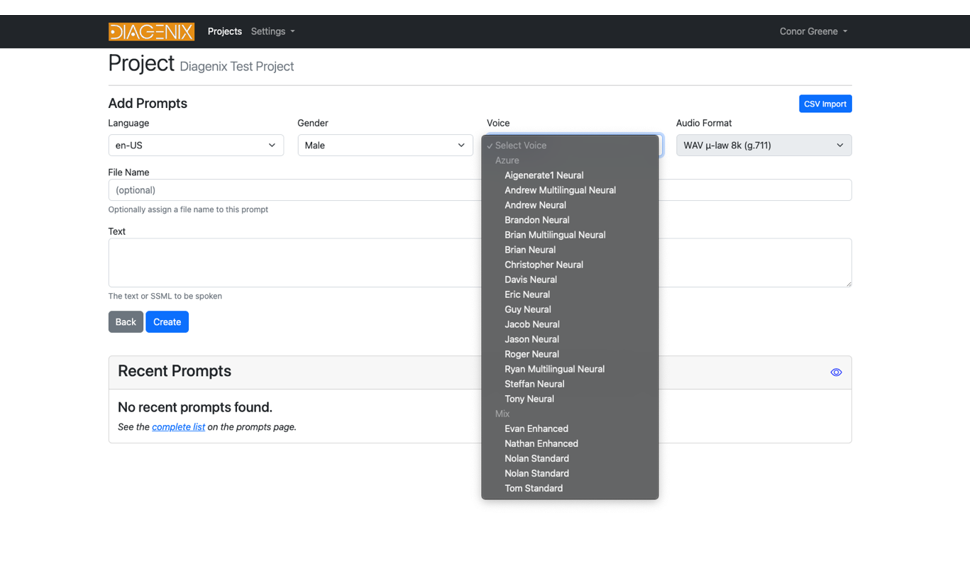
Task: Select Brian Neural voice
Action: 570,249
